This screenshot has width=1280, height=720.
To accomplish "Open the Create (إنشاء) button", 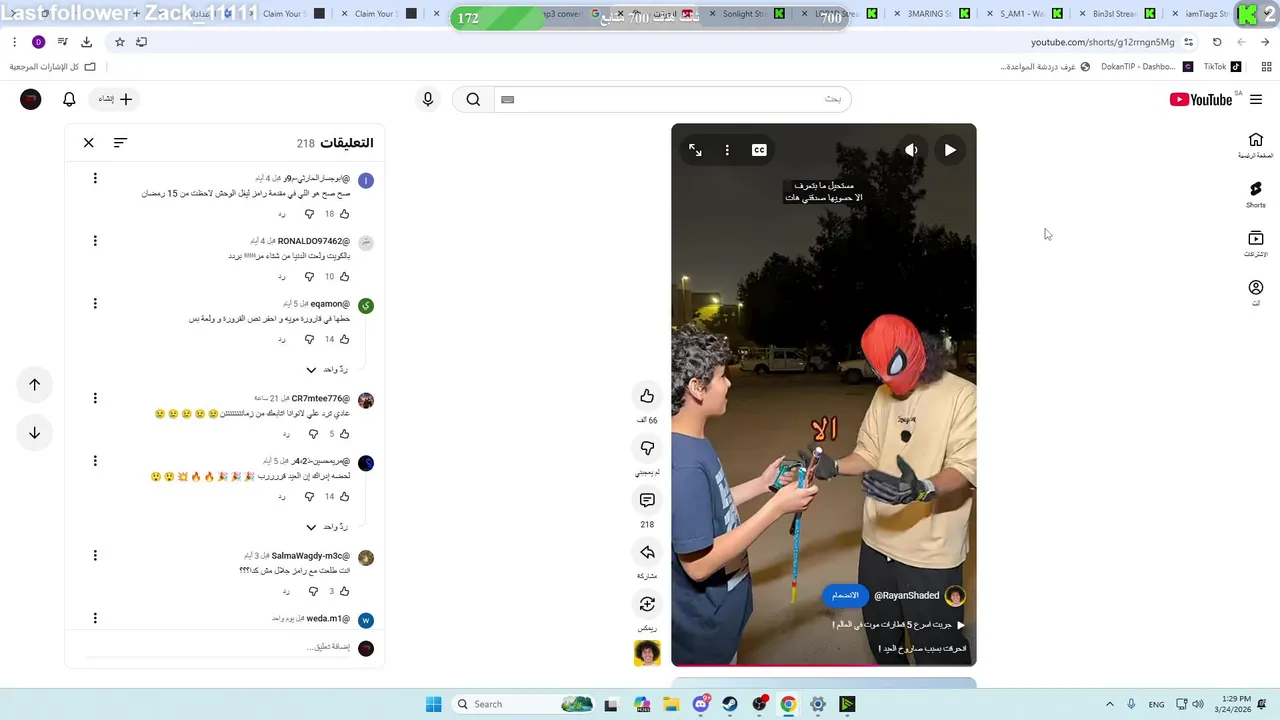I will (115, 99).
